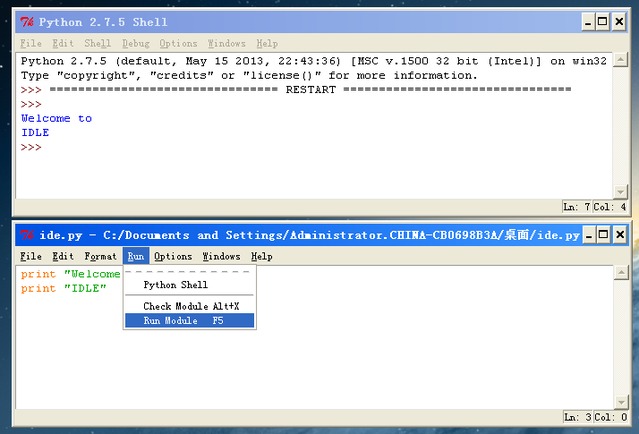This screenshot has width=639, height=434.
Task: Click scroll up arrow in Python Shell
Action: point(620,60)
